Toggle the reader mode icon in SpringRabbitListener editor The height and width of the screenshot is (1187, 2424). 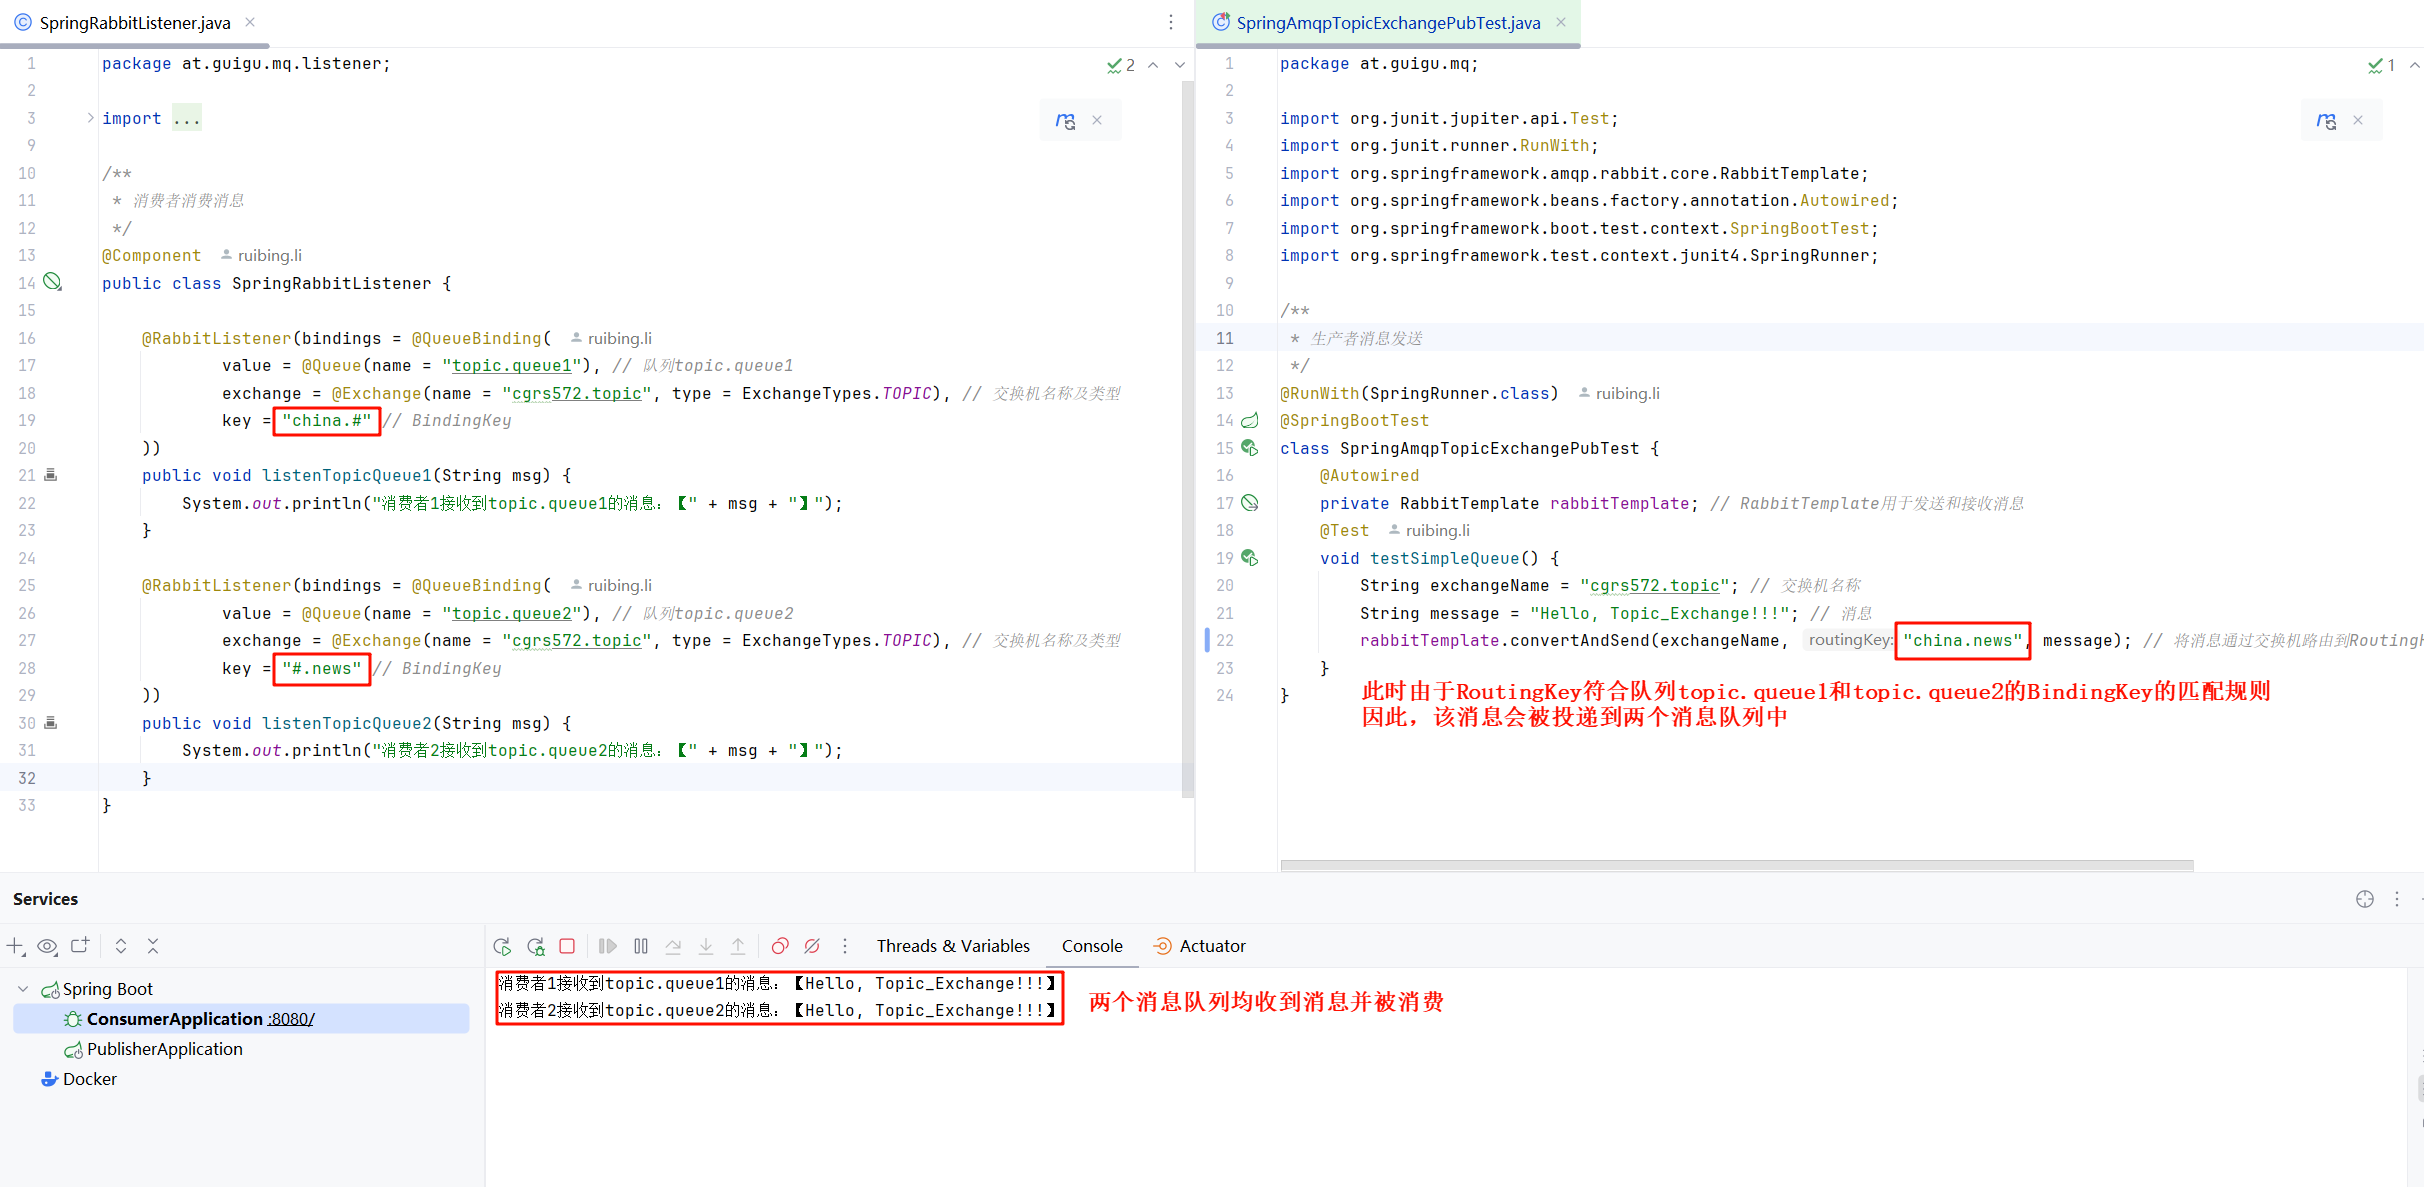[1065, 120]
